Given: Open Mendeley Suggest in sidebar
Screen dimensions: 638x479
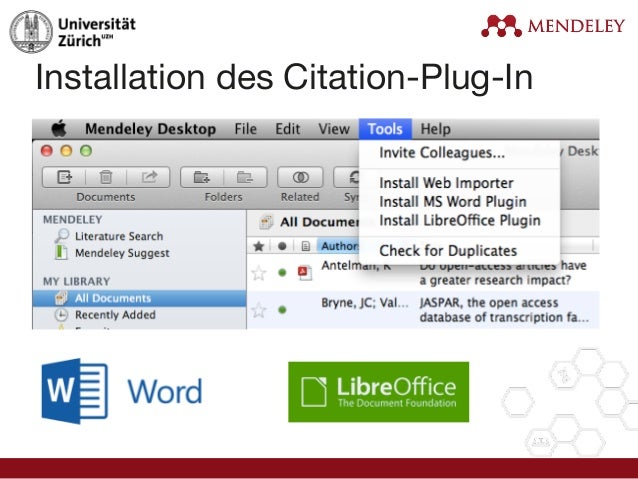Looking at the screenshot, I should pos(122,253).
